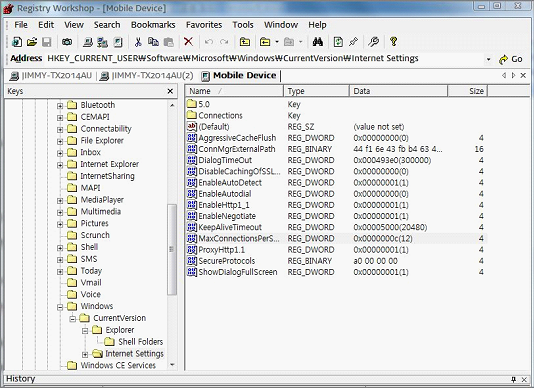The image size is (534, 388).
Task: Open the Search menu
Action: 107,25
